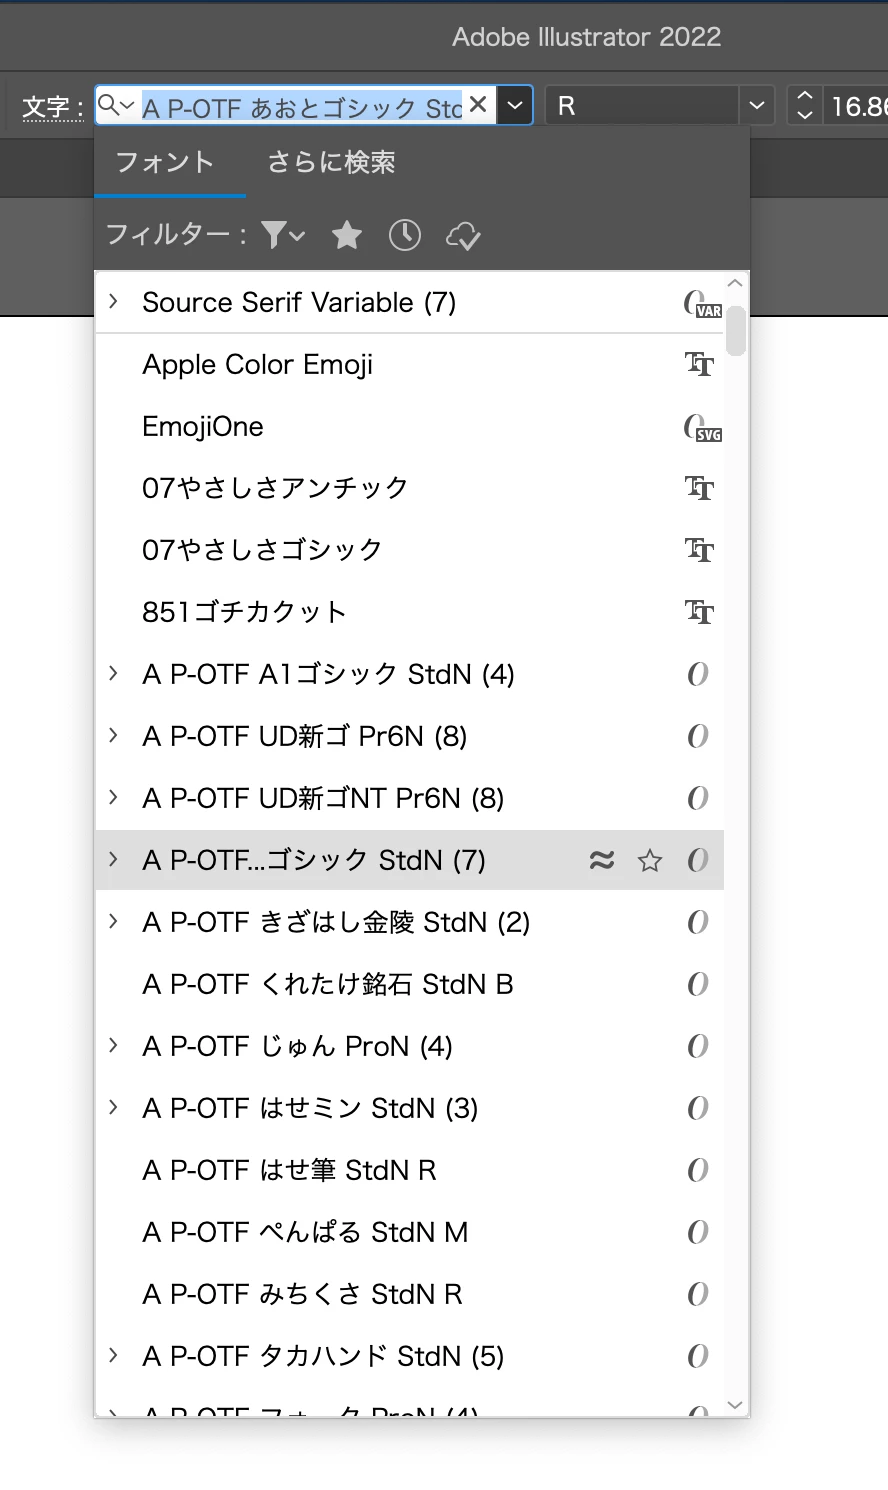Open the font search mode magnifier dropdown
The height and width of the screenshot is (1490, 888).
(117, 105)
